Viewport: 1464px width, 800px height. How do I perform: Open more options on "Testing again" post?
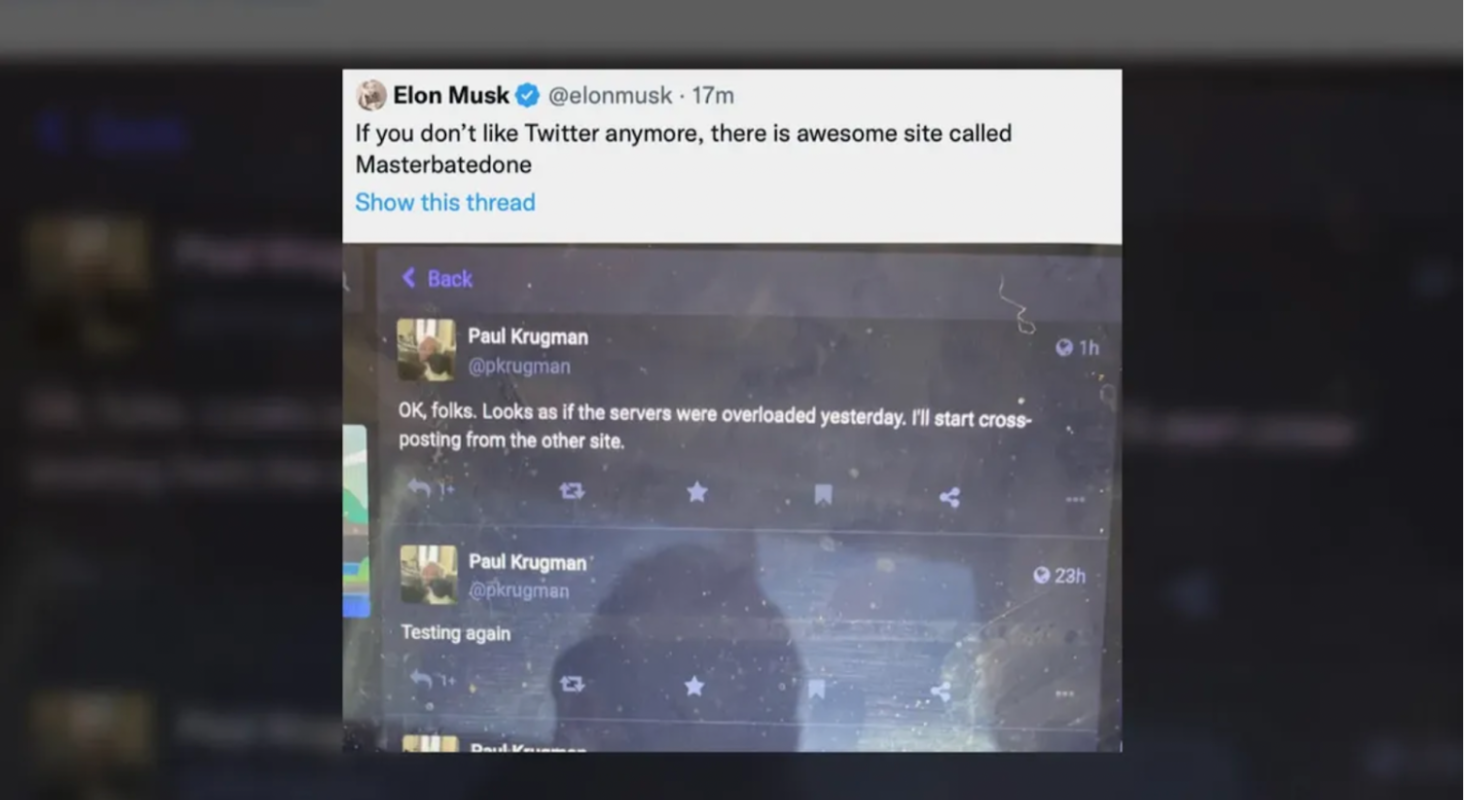(x=1064, y=693)
